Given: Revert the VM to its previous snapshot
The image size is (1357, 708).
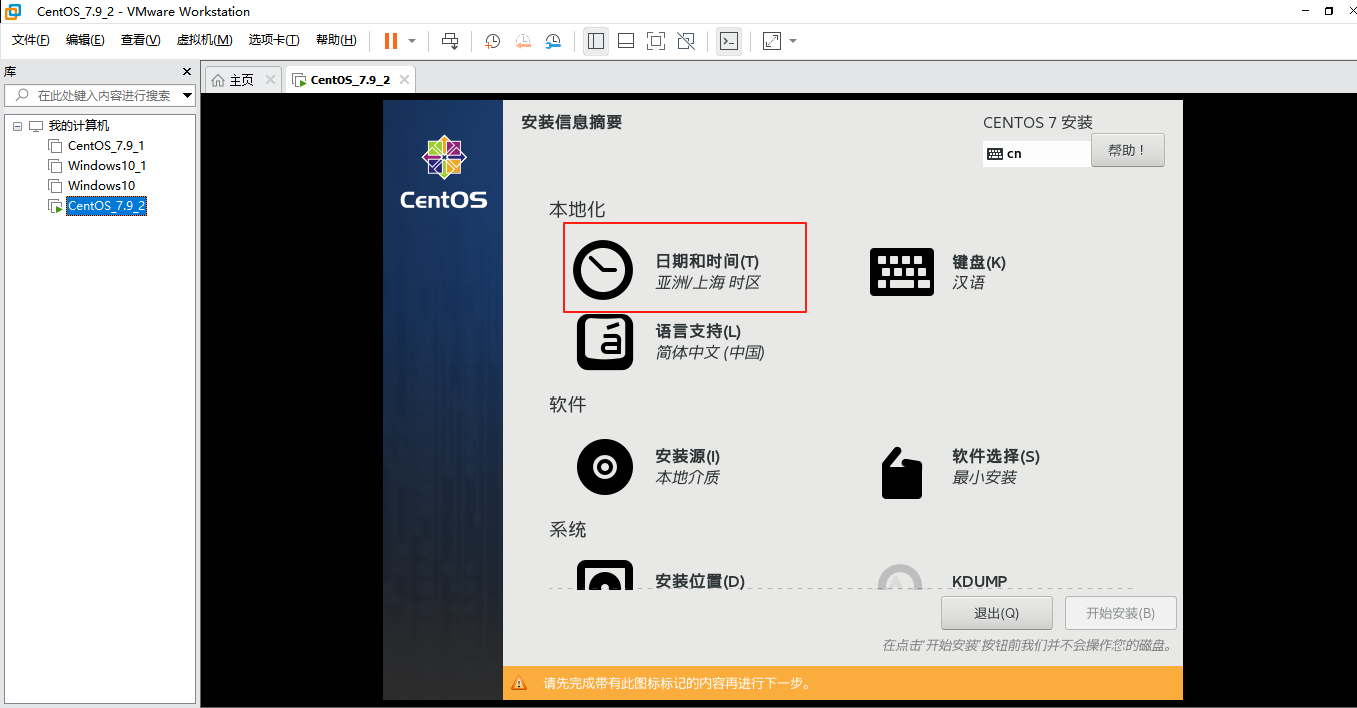Looking at the screenshot, I should click(x=523, y=41).
